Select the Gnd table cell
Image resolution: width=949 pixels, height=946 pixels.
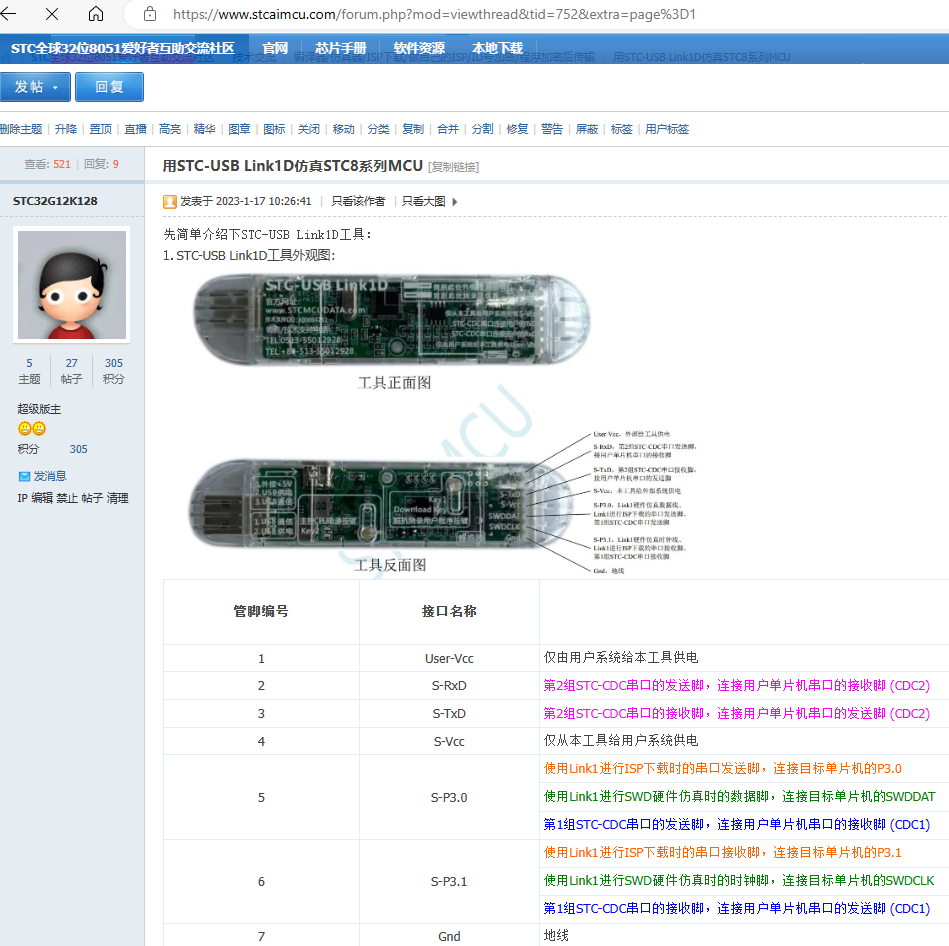(x=449, y=936)
